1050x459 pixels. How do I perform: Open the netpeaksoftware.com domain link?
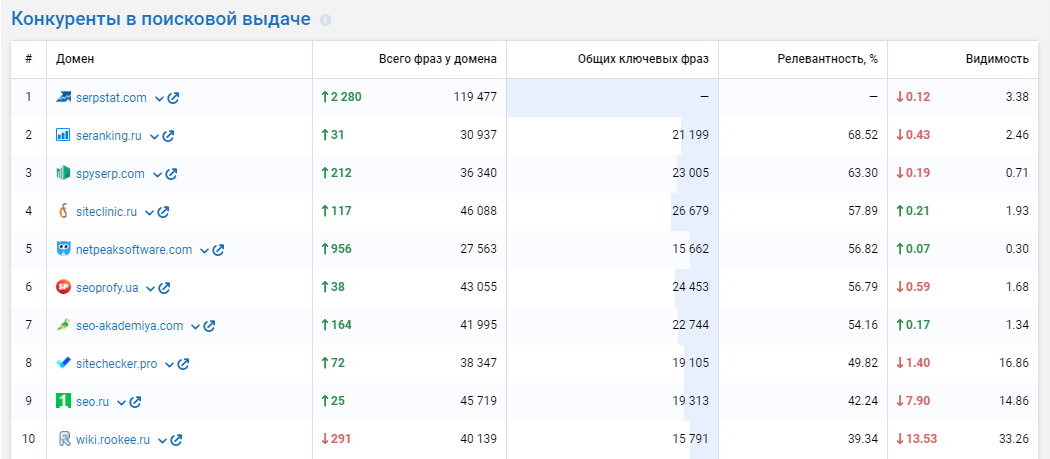tap(134, 250)
